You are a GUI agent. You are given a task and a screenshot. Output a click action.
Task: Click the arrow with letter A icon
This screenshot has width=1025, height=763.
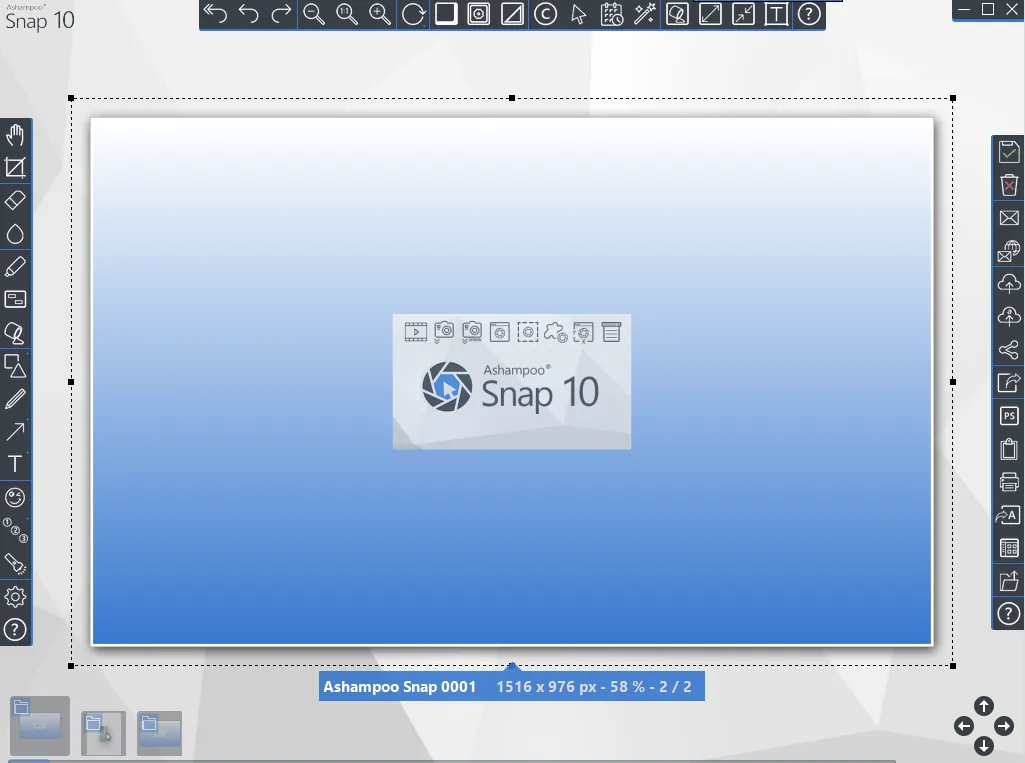1009,515
